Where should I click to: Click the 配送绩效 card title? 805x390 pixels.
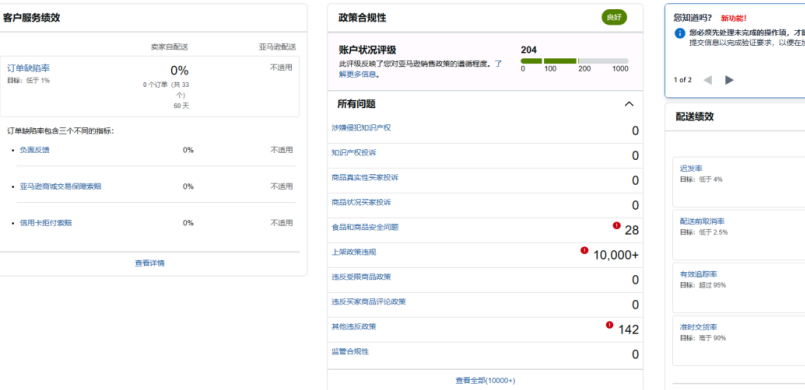tap(695, 116)
